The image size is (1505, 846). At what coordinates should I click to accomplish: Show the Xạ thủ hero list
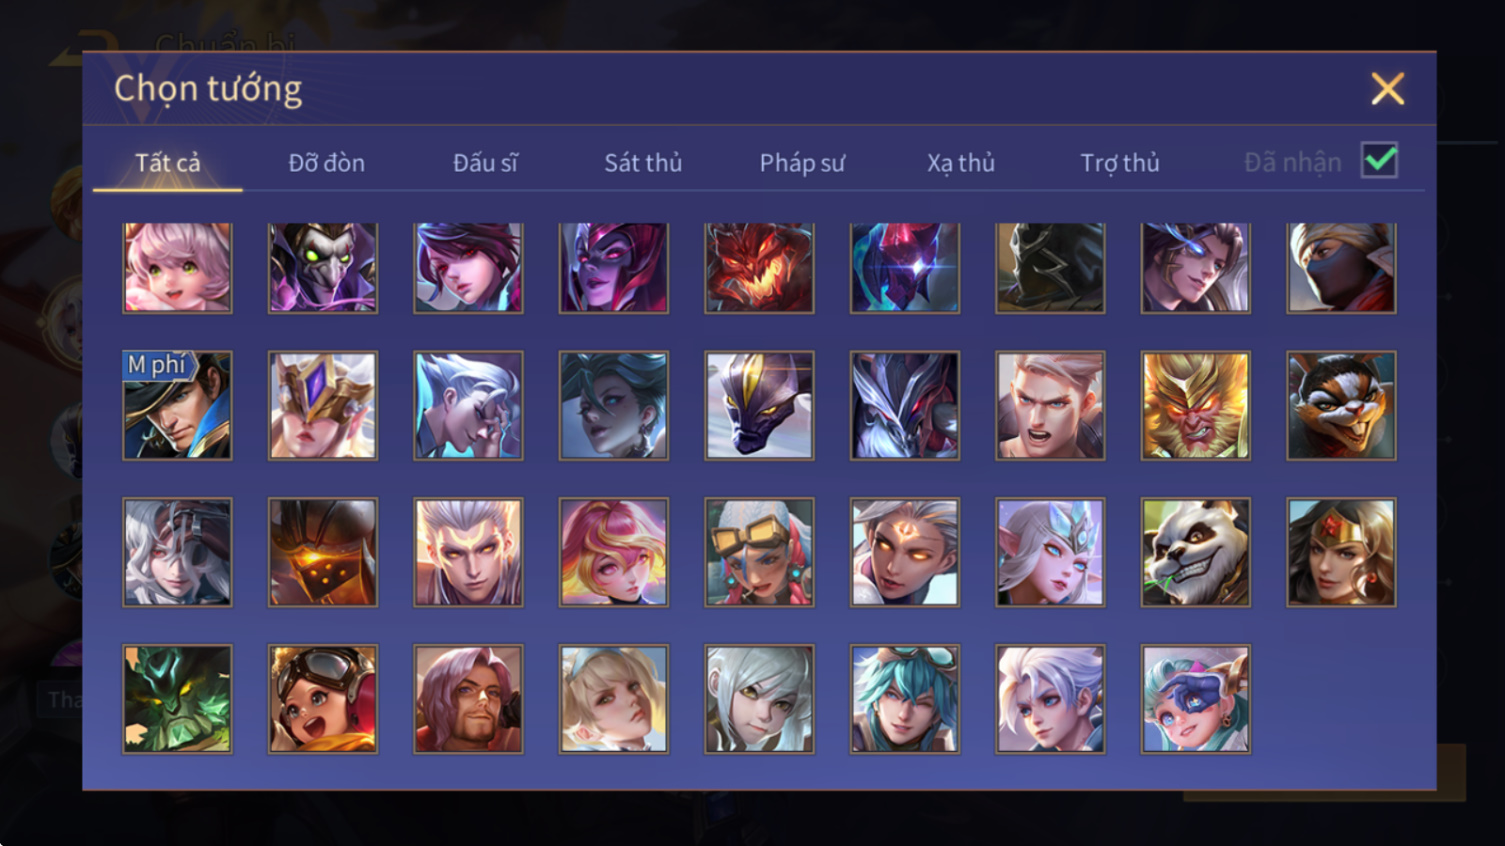[961, 162]
